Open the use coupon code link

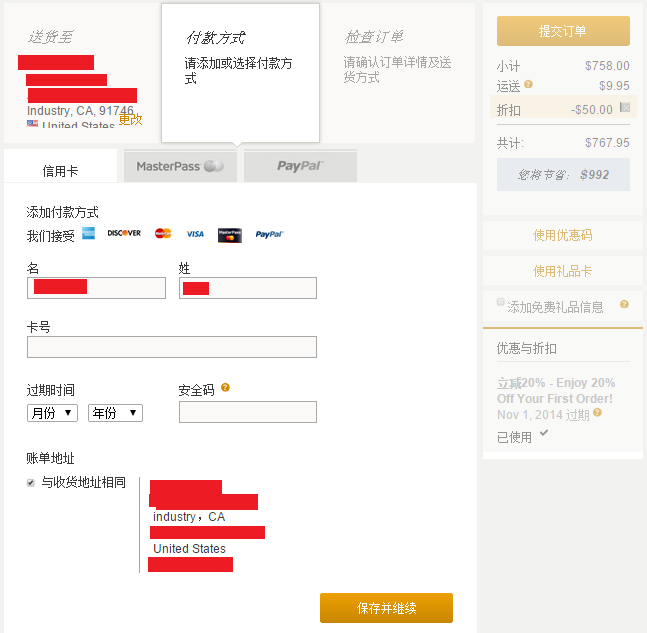[x=562, y=235]
